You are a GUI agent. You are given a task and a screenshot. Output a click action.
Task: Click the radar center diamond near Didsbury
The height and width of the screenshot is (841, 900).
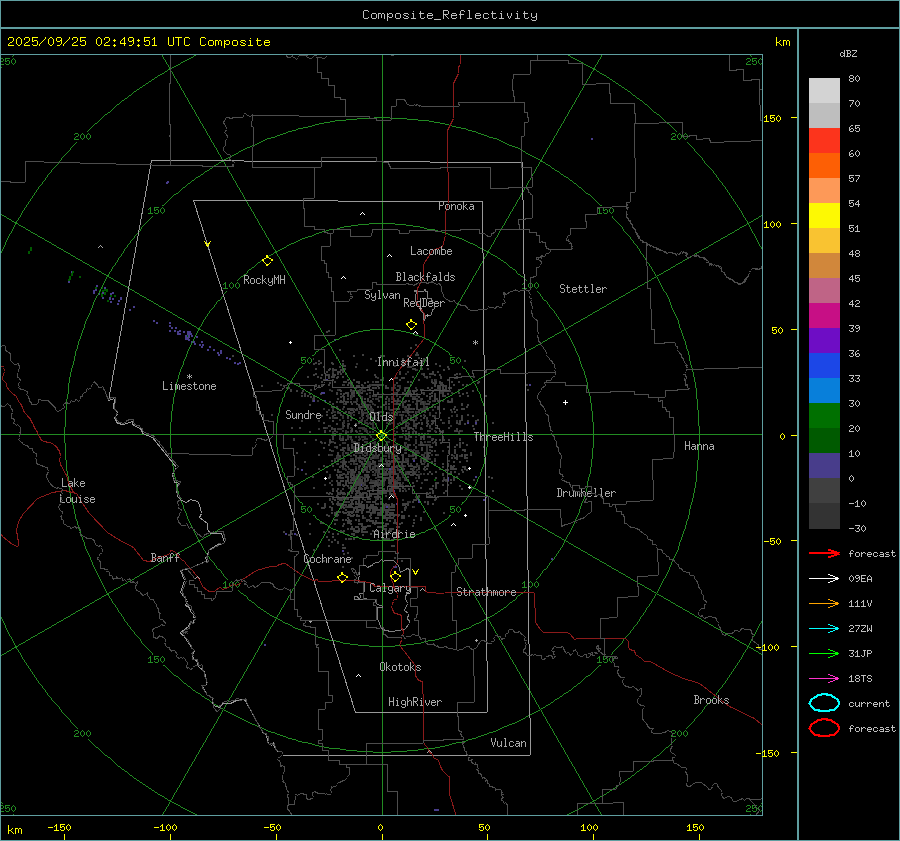(381, 435)
